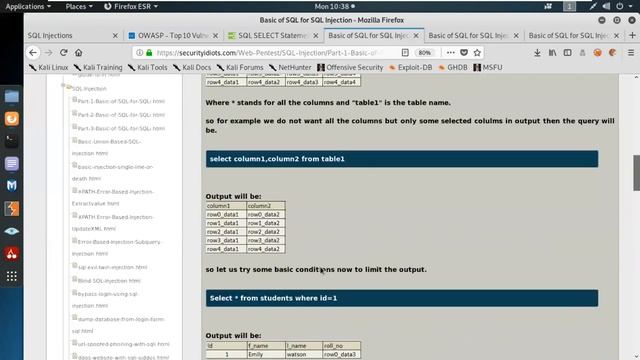This screenshot has width=640, height=360.
Task: Open the Firefox home page
Action: pos(78,53)
